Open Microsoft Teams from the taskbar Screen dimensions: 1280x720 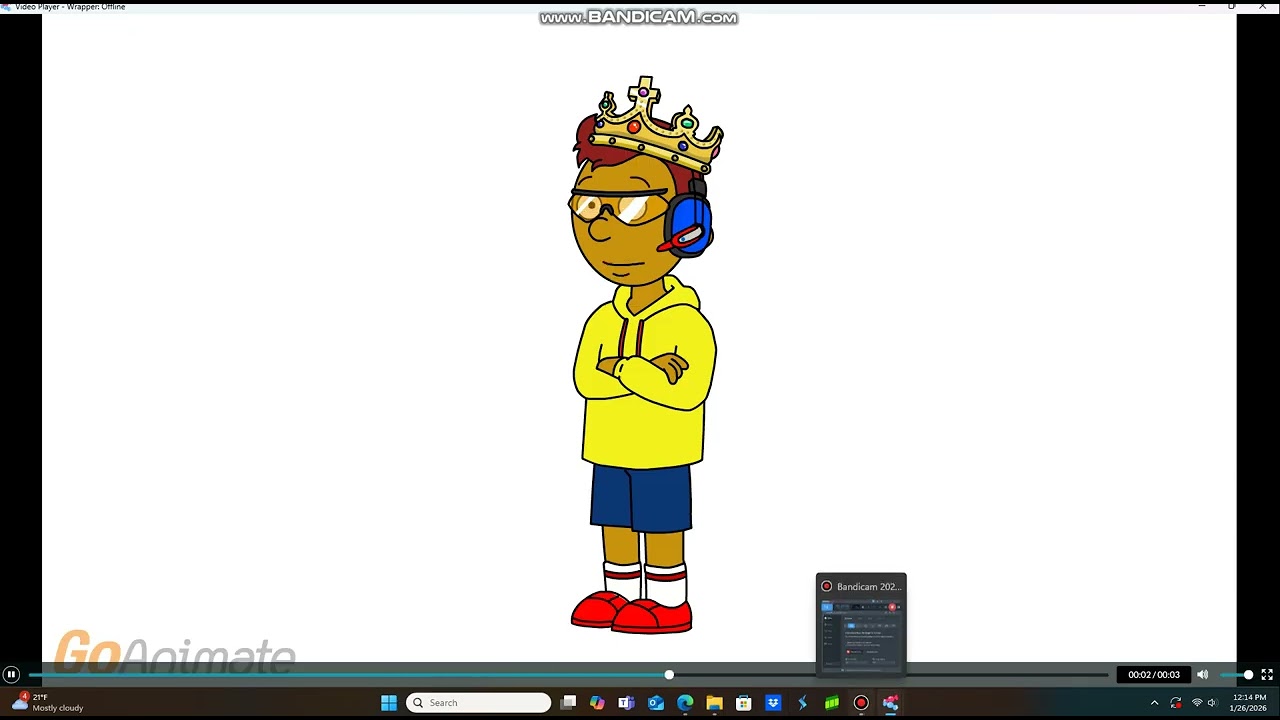pyautogui.click(x=626, y=703)
